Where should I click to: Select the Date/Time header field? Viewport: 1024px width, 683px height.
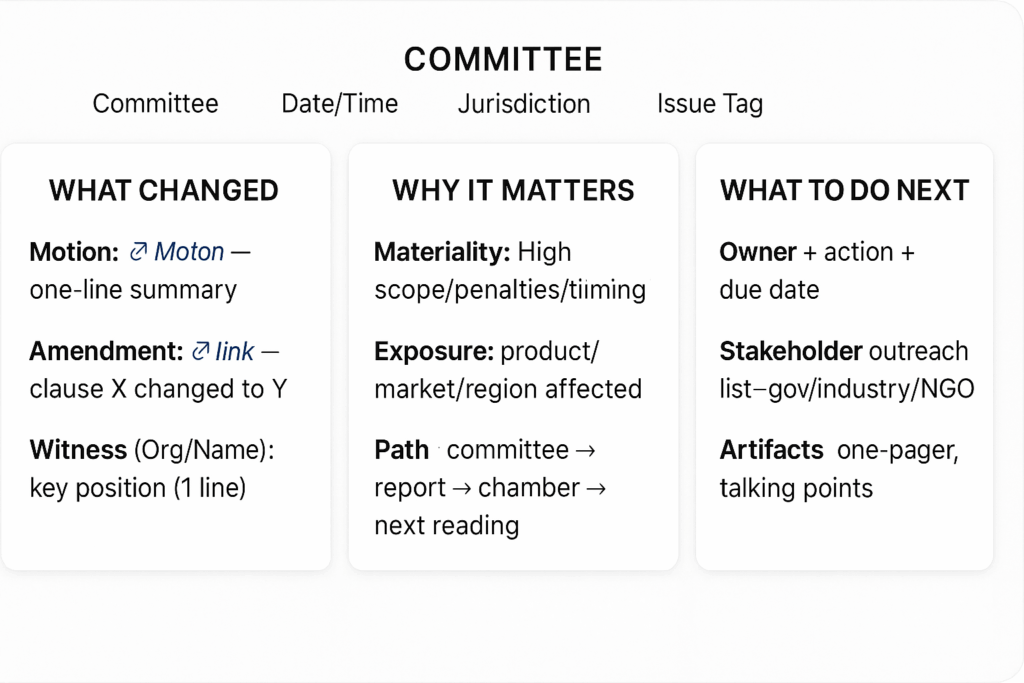340,103
